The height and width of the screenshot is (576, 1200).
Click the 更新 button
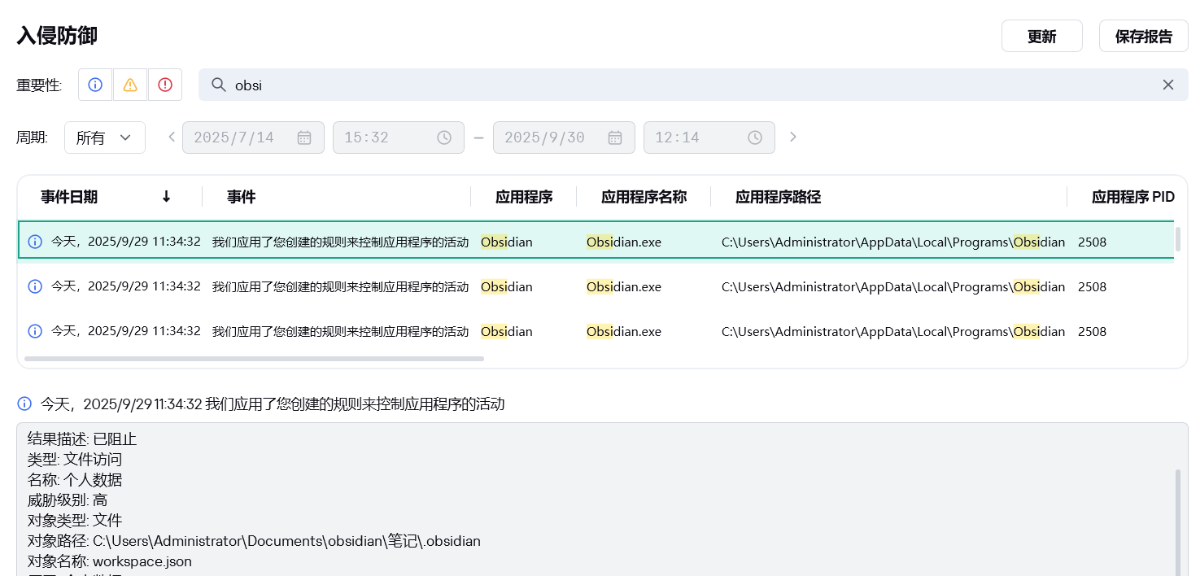click(x=1042, y=36)
